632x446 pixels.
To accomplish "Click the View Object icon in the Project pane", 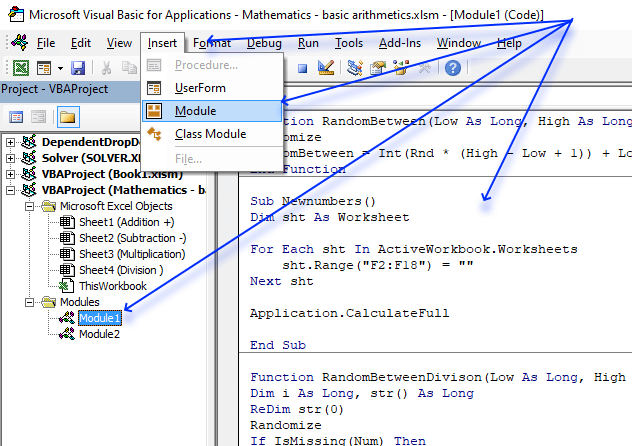I will 39,117.
